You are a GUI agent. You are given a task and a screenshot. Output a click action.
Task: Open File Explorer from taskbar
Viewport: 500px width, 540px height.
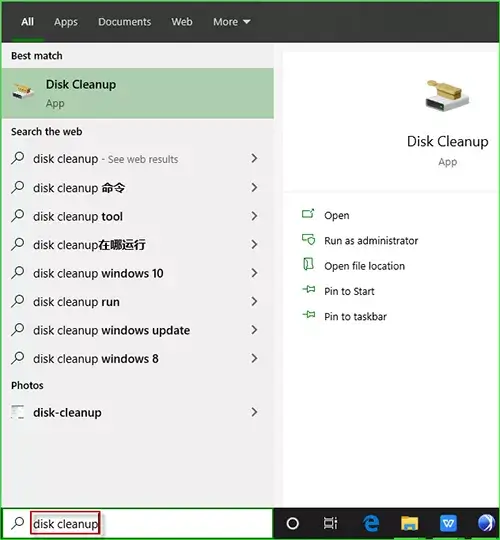coord(409,523)
